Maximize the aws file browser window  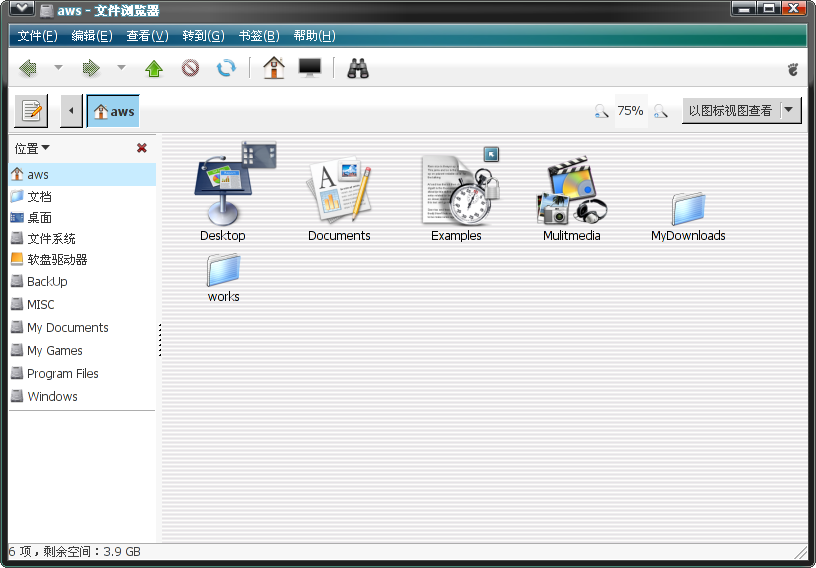769,8
